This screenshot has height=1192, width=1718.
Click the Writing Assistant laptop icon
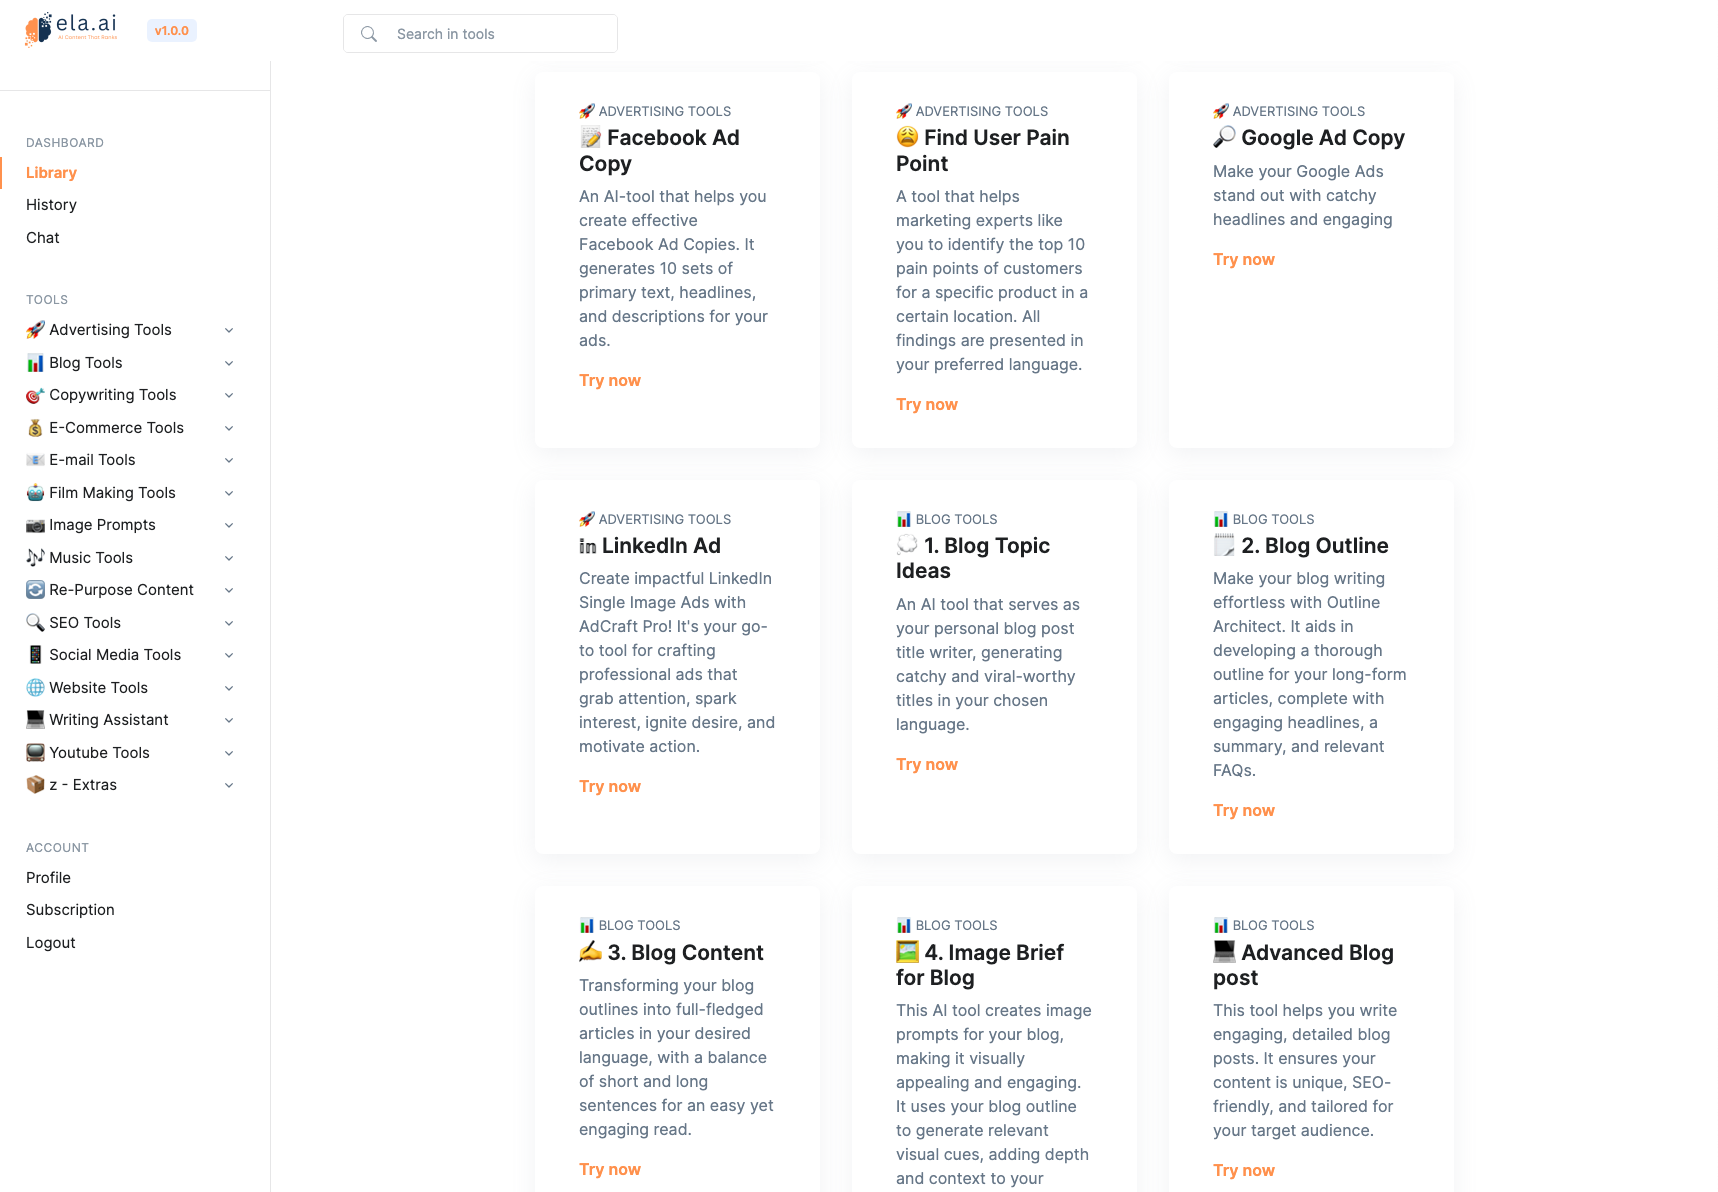35,720
